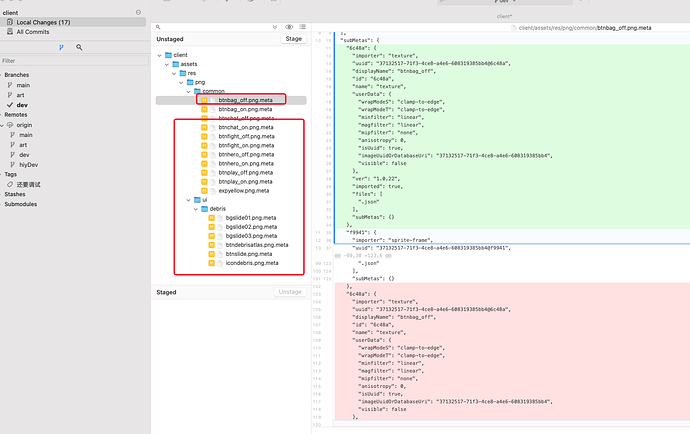The height and width of the screenshot is (434, 690).
Task: Click modified badge of btnplay_on.png.meta
Action: click(x=204, y=181)
